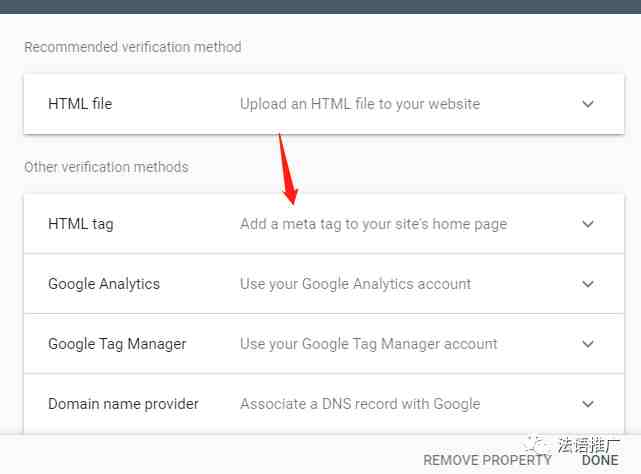Image resolution: width=641 pixels, height=474 pixels.
Task: Open 'Use your Google Analytics account' row
Action: [x=356, y=284]
